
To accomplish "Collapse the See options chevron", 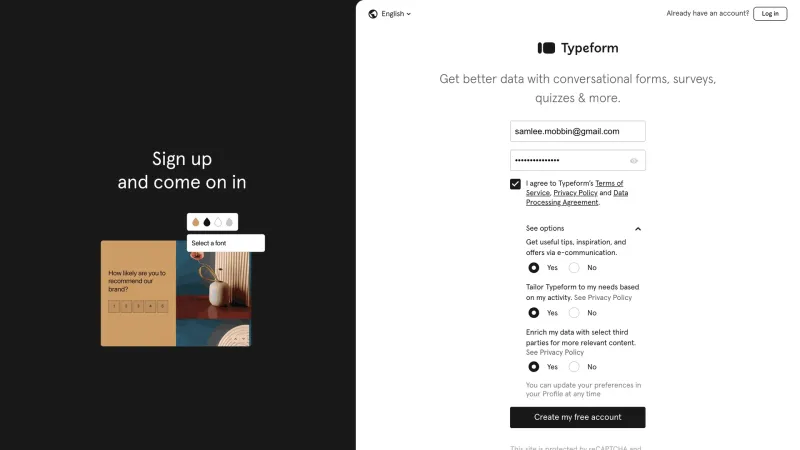I will [x=638, y=229].
